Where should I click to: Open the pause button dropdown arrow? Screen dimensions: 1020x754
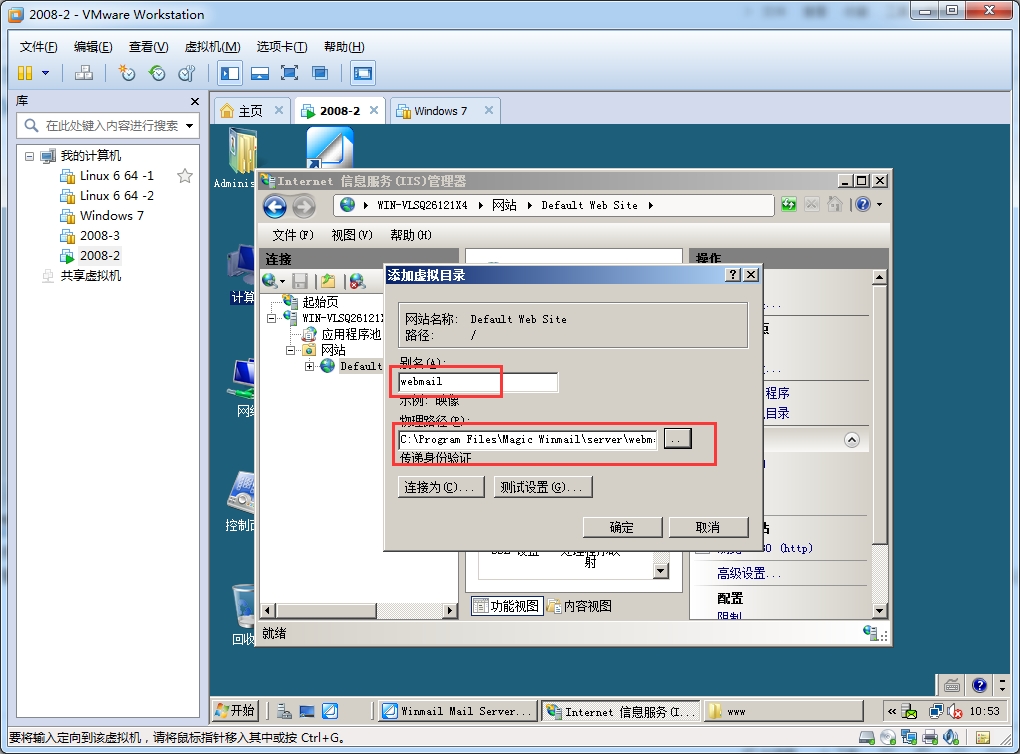click(46, 73)
